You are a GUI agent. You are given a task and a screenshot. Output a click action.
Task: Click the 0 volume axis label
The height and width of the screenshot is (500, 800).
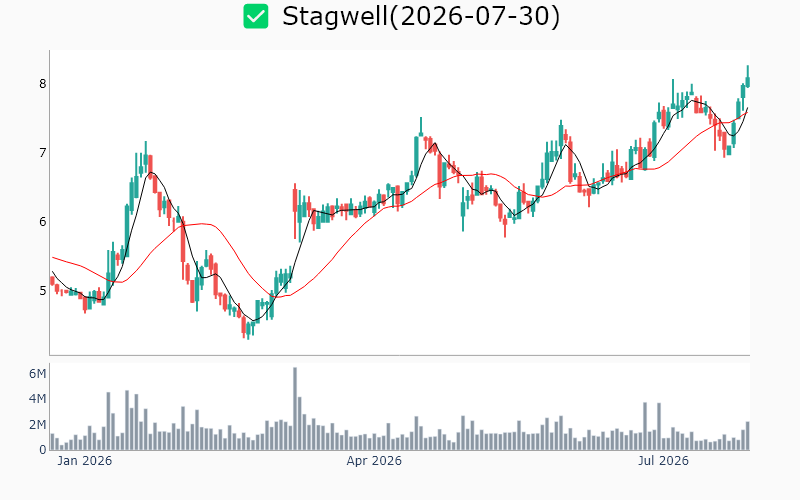(42, 450)
